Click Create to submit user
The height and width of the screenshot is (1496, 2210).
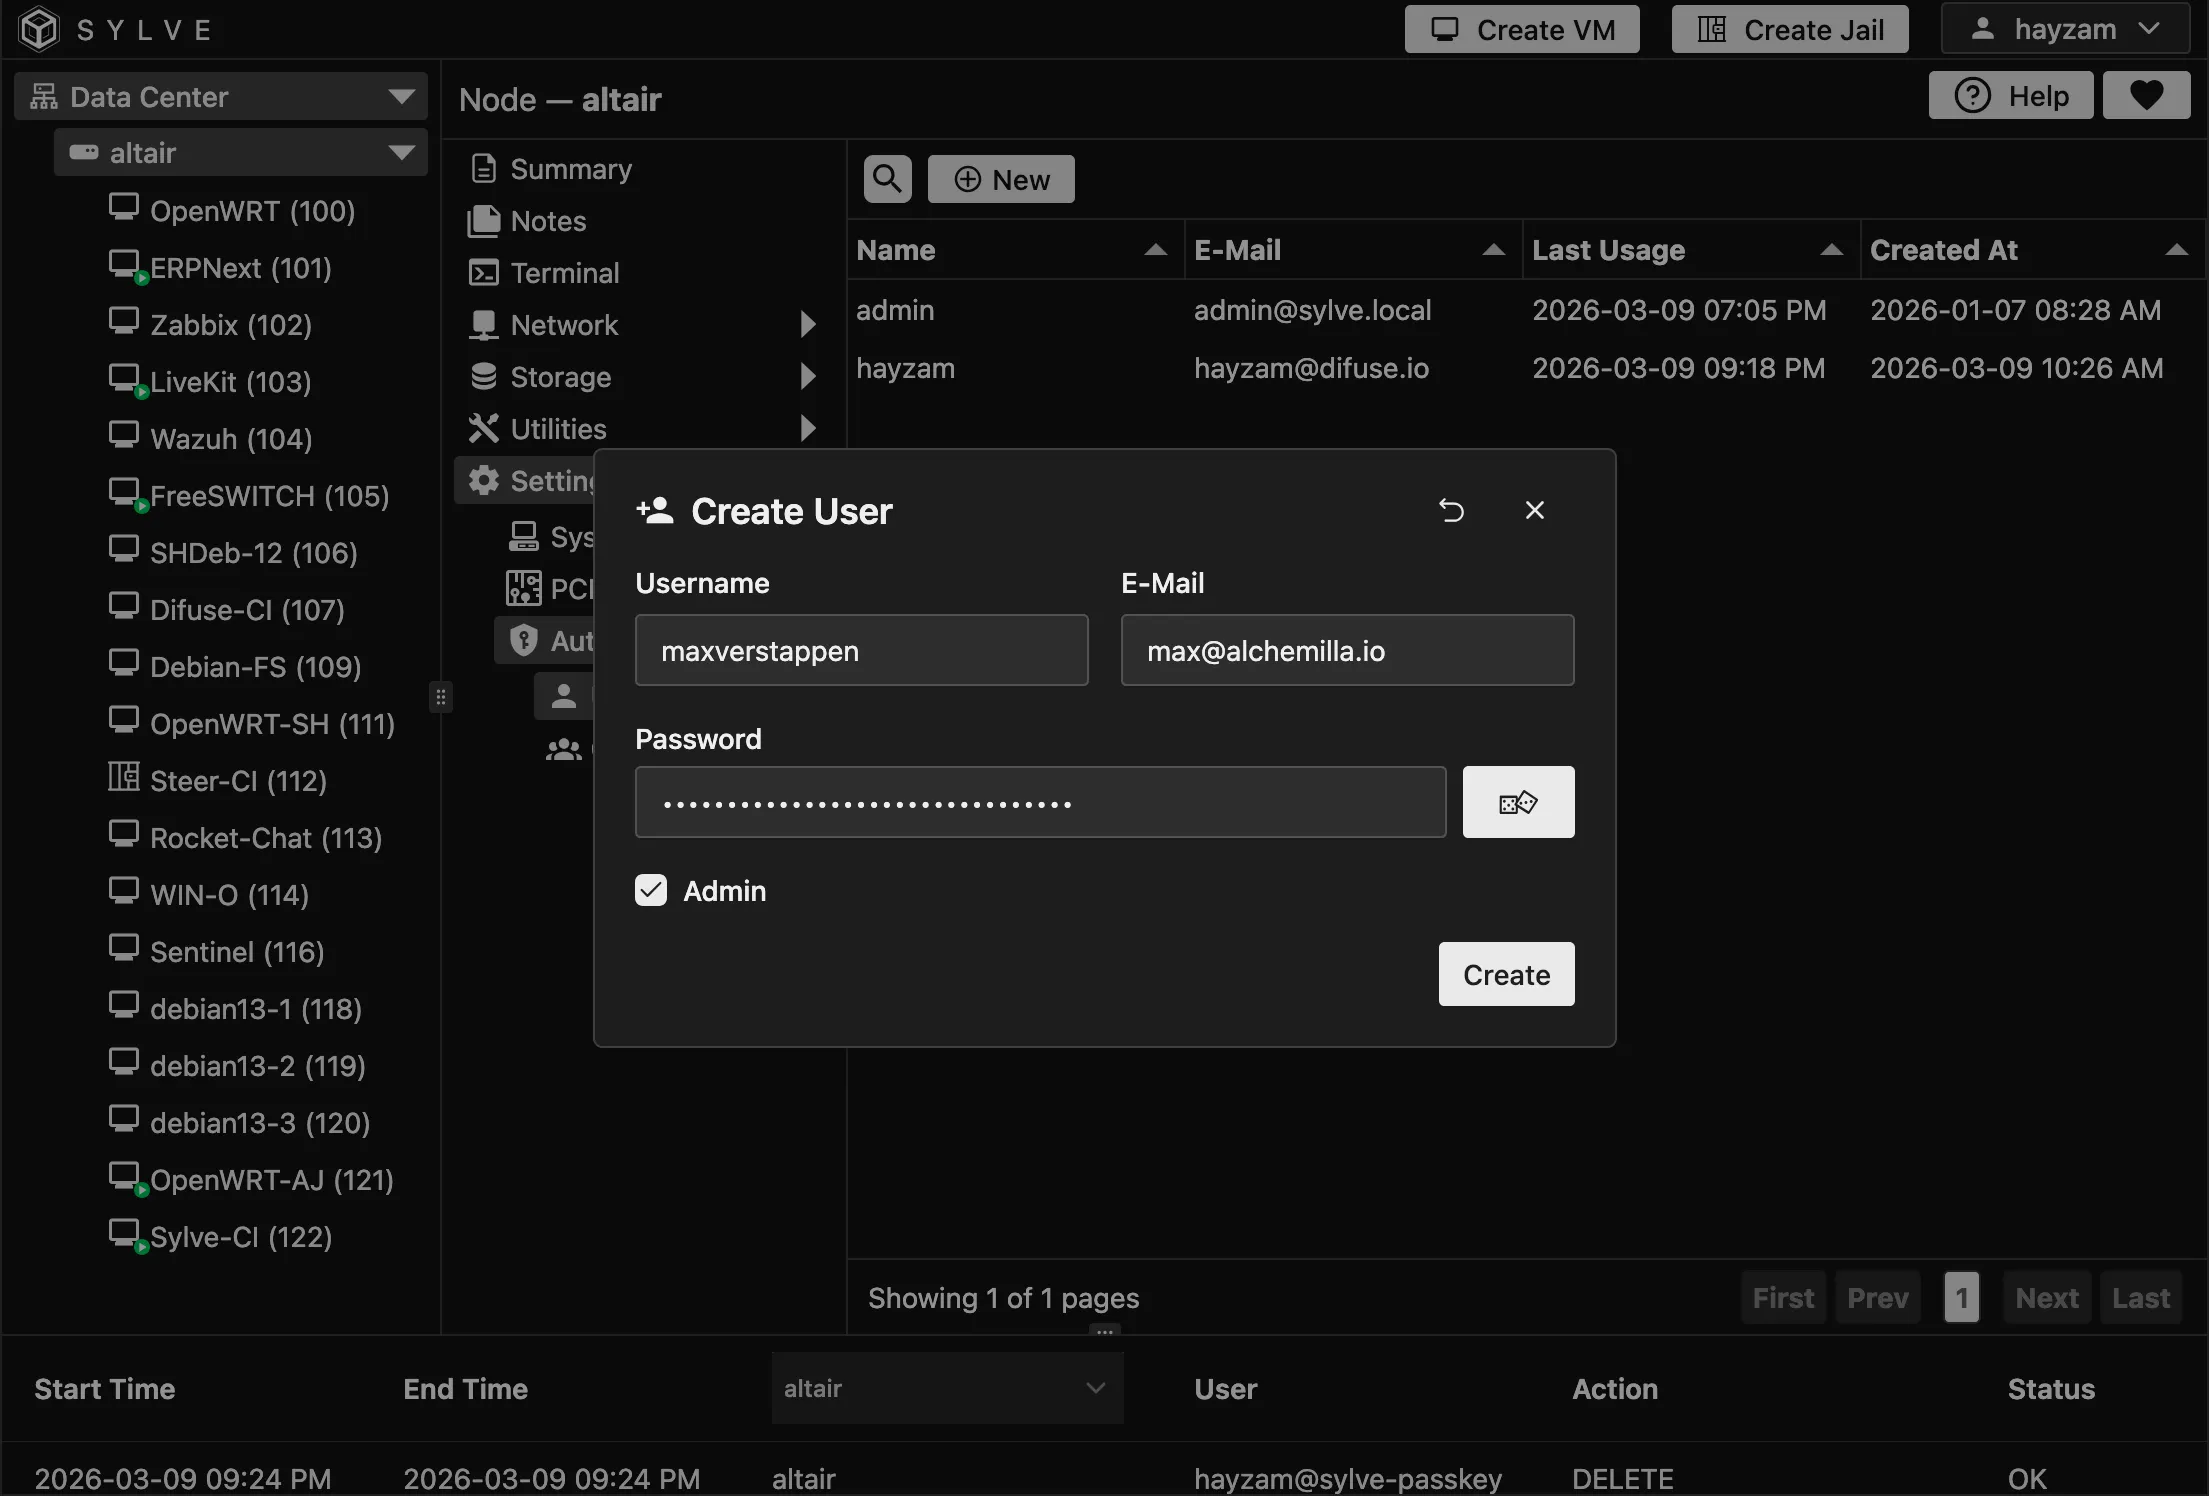coord(1506,974)
